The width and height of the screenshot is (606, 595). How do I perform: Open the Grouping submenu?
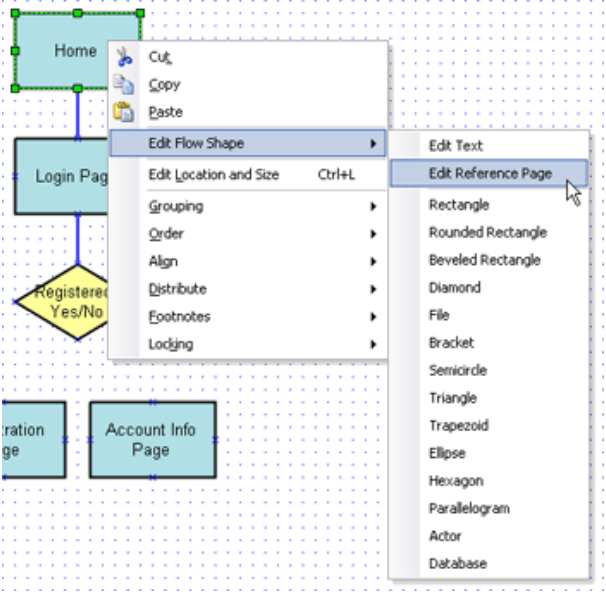tap(176, 206)
